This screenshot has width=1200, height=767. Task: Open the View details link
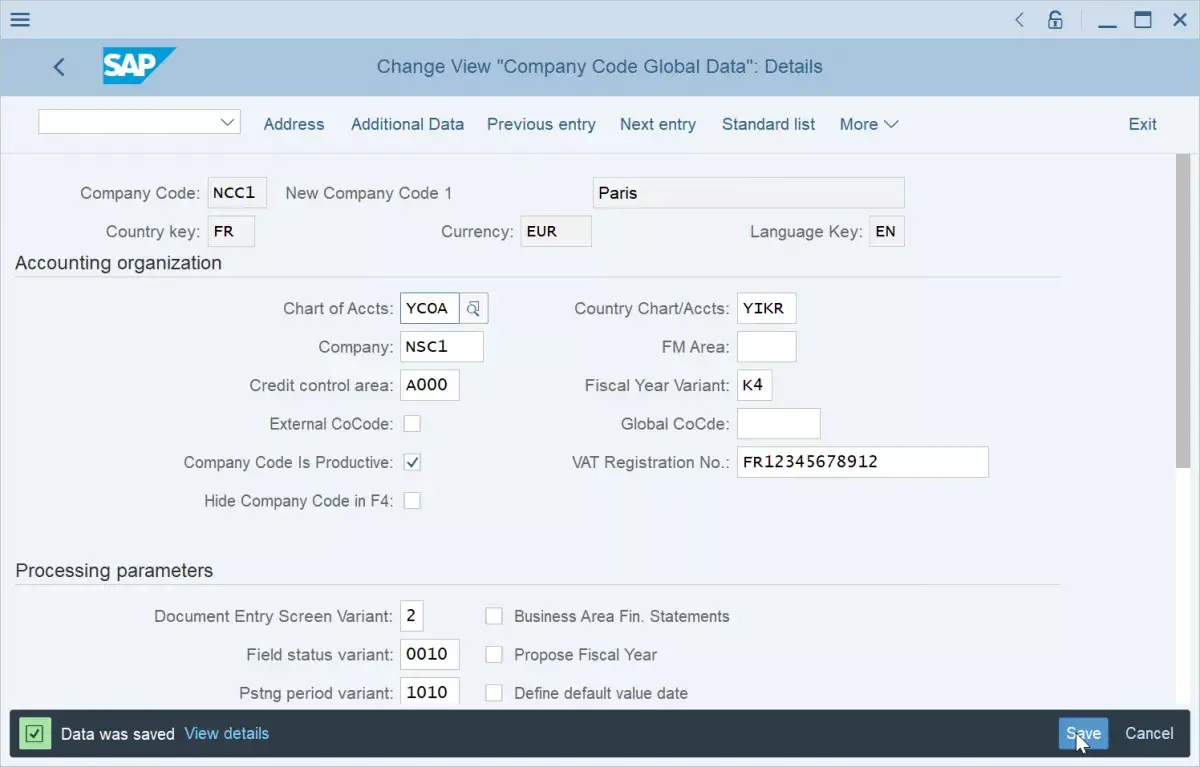point(227,733)
